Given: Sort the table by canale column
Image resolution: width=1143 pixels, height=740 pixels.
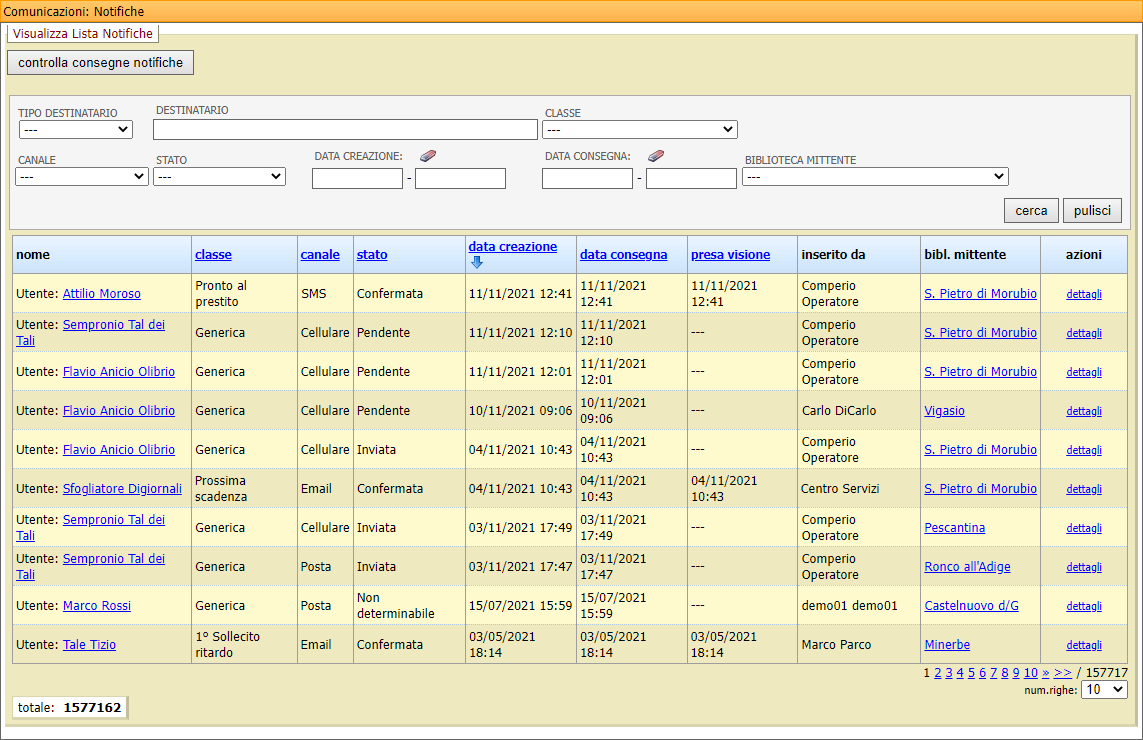Looking at the screenshot, I should coord(321,254).
